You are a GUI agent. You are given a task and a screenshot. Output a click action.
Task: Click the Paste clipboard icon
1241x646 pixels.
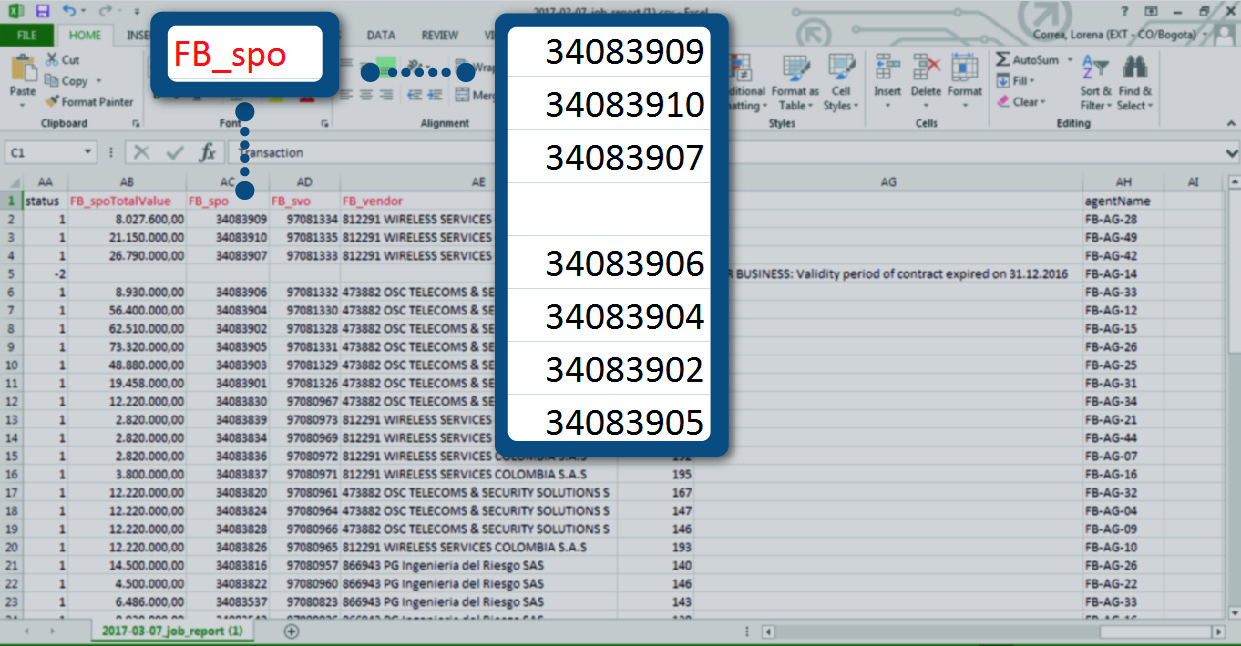(x=22, y=70)
